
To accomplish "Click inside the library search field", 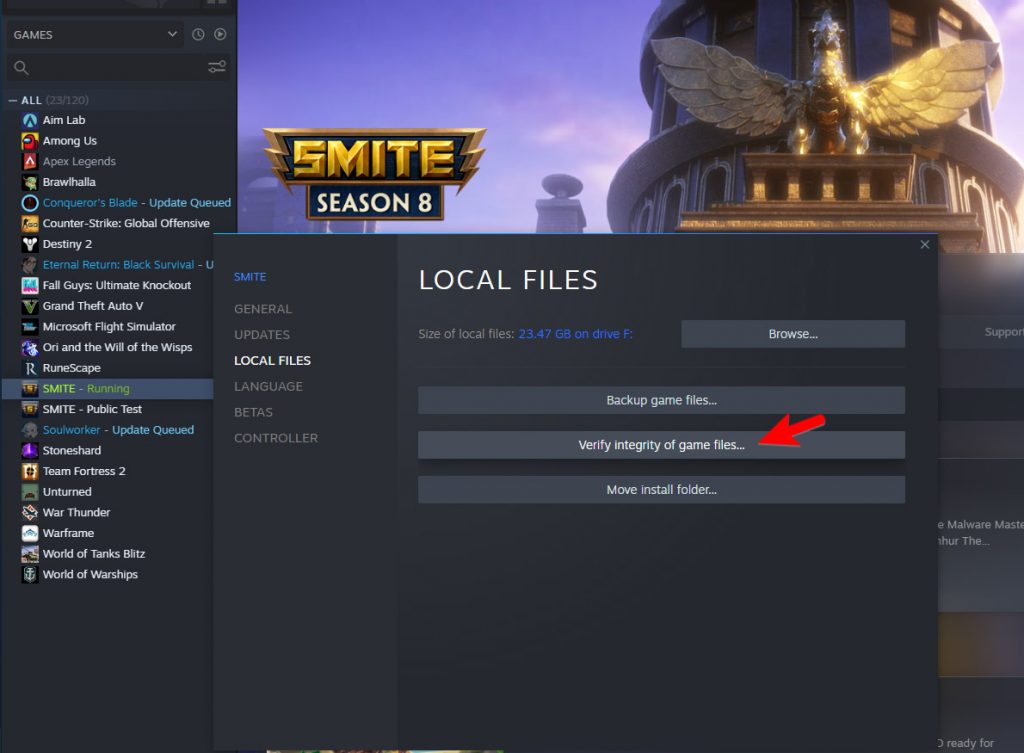I will [x=118, y=67].
